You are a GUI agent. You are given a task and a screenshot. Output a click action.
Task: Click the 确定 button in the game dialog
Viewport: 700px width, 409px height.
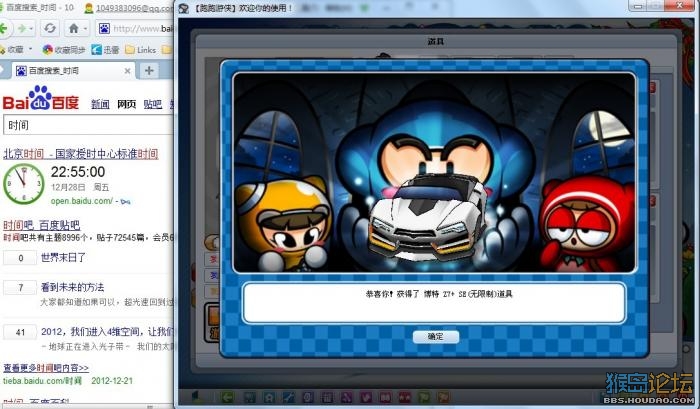click(x=435, y=337)
